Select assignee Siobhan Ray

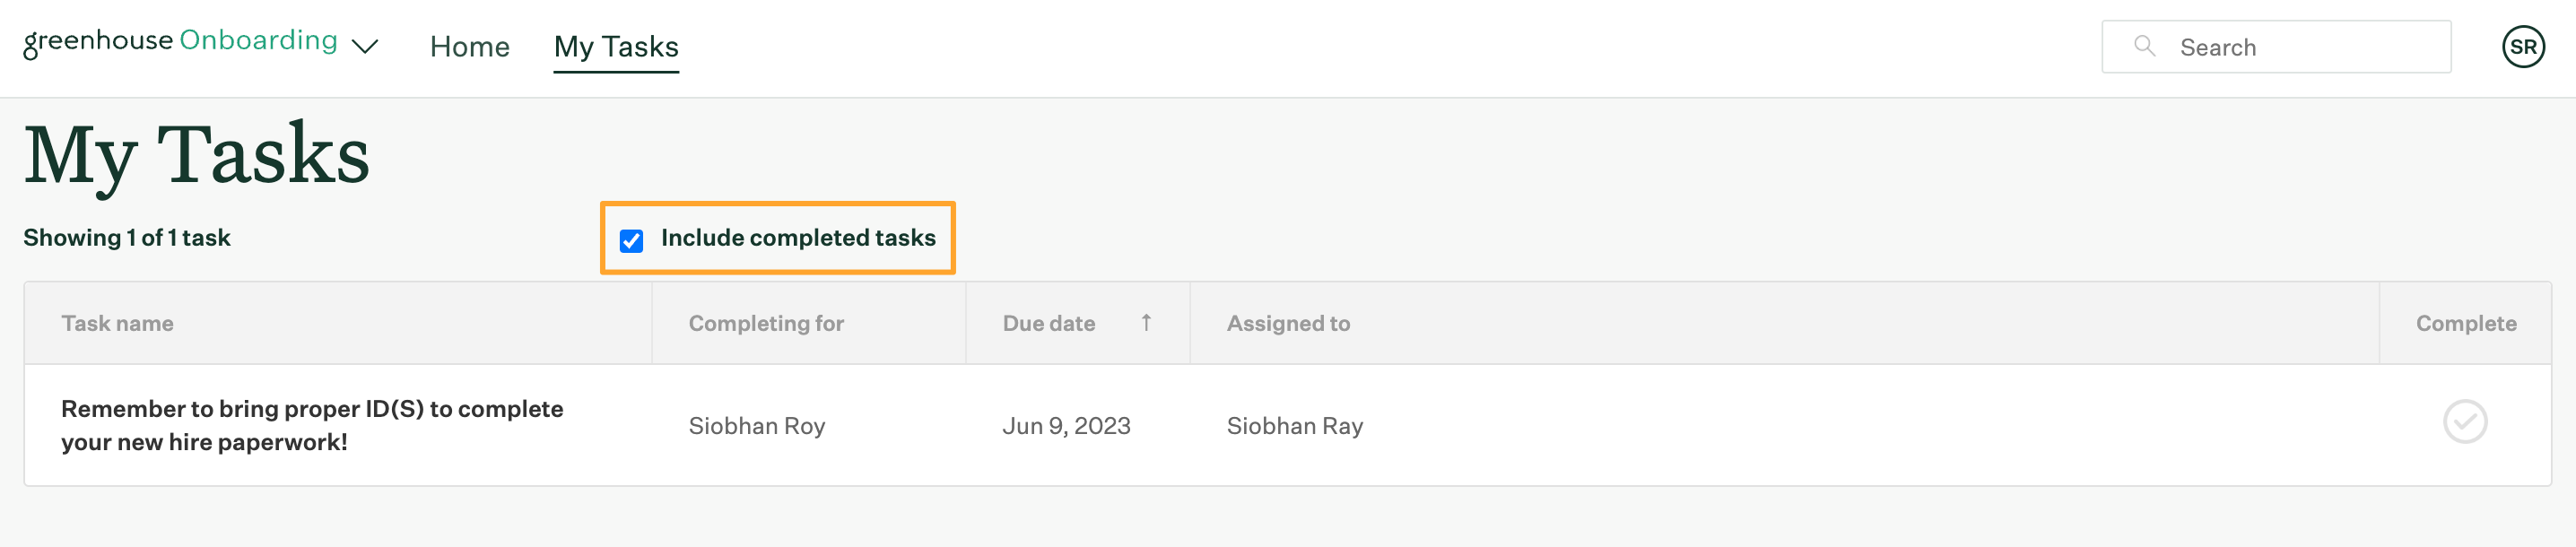coord(1295,426)
